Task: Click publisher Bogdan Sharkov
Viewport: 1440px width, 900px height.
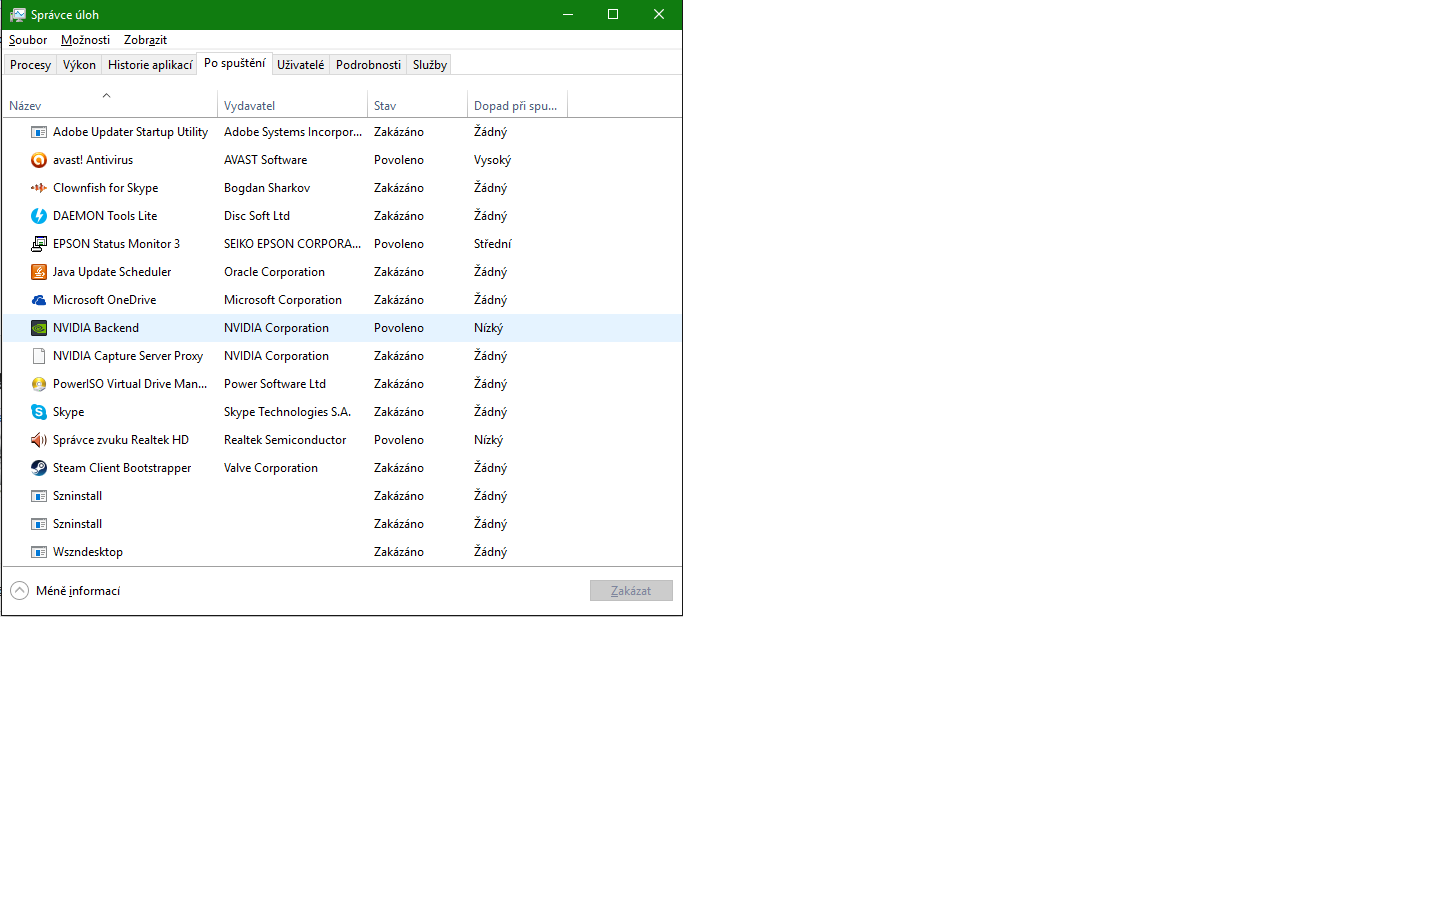Action: coord(267,188)
